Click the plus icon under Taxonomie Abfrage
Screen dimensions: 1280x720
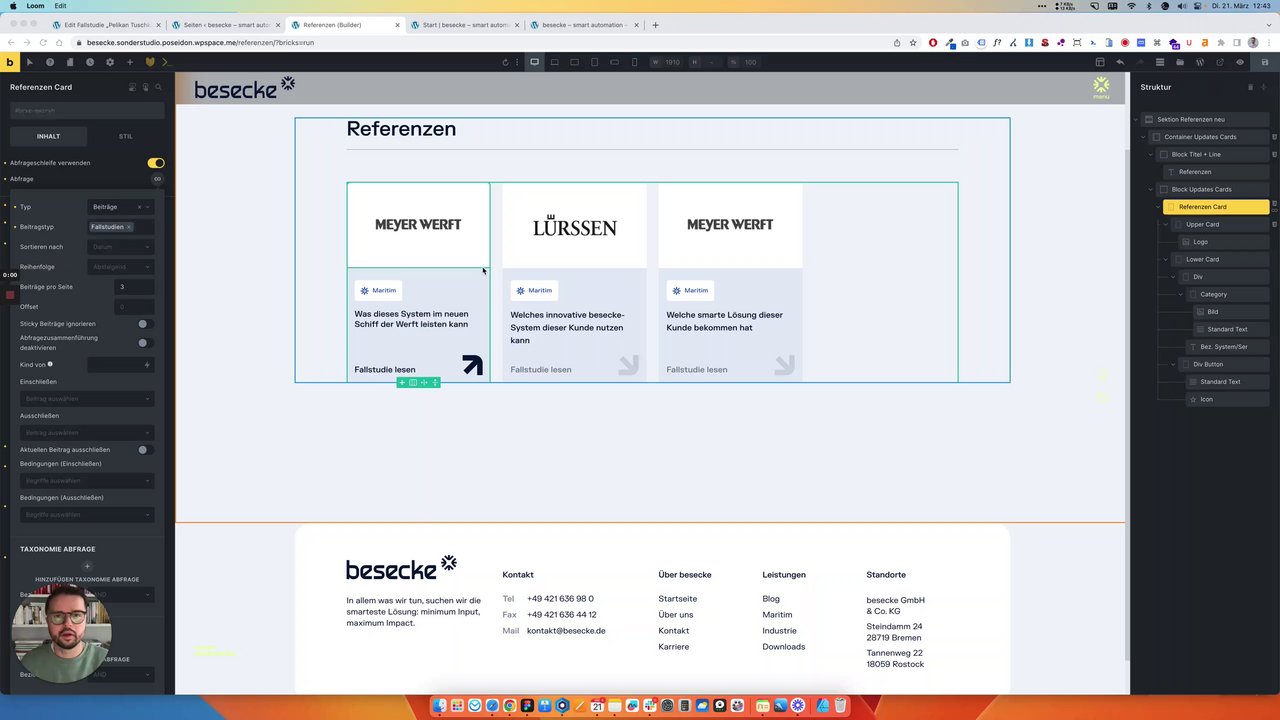pyautogui.click(x=87, y=566)
